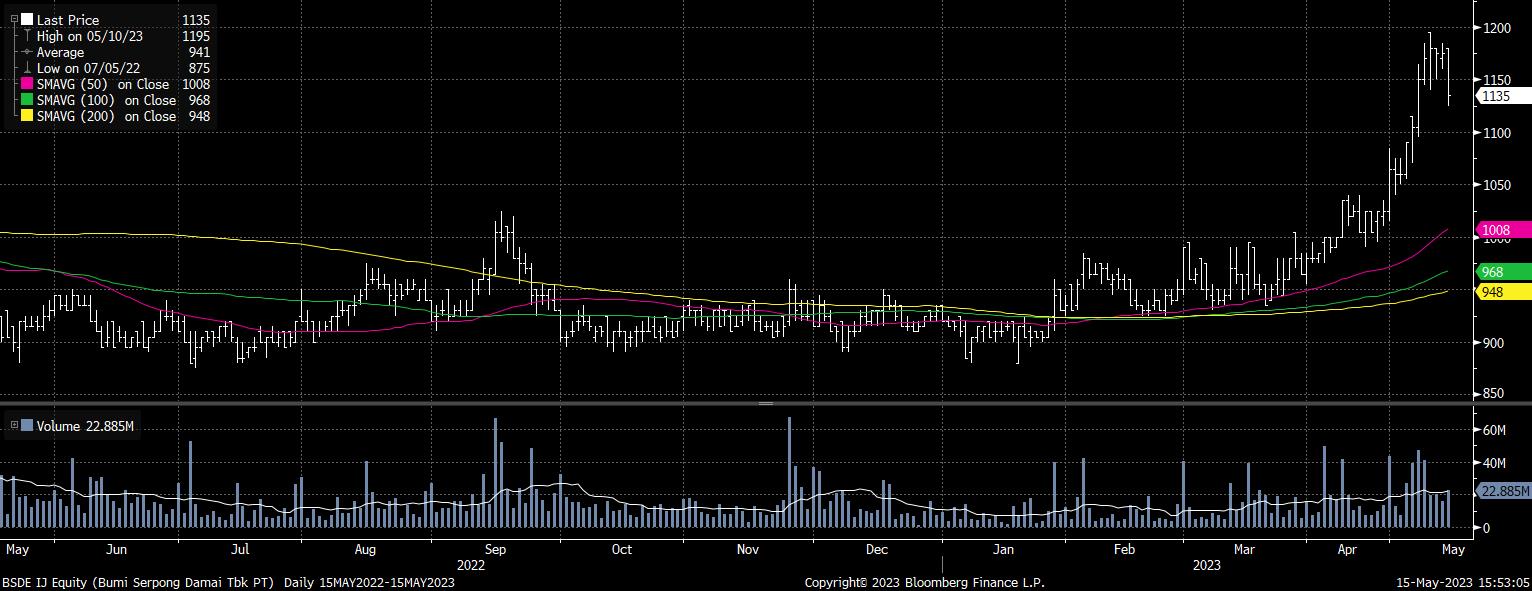
Task: Click the Sep label on the date axis
Action: 496,550
